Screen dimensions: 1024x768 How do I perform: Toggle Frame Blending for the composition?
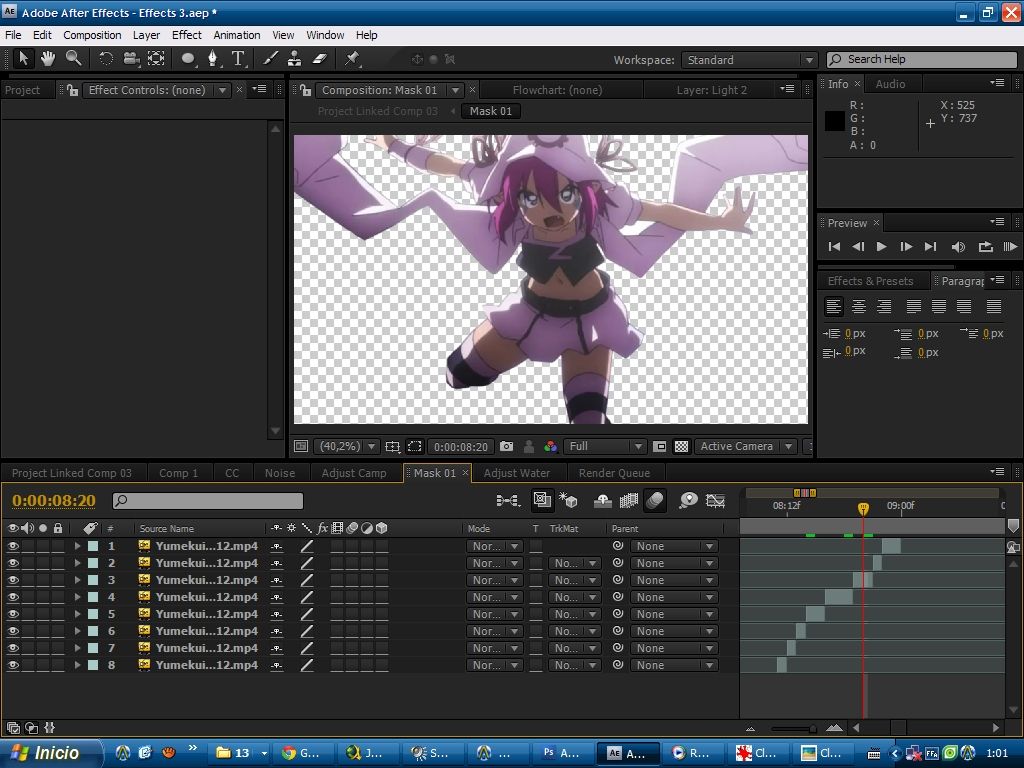coord(628,501)
